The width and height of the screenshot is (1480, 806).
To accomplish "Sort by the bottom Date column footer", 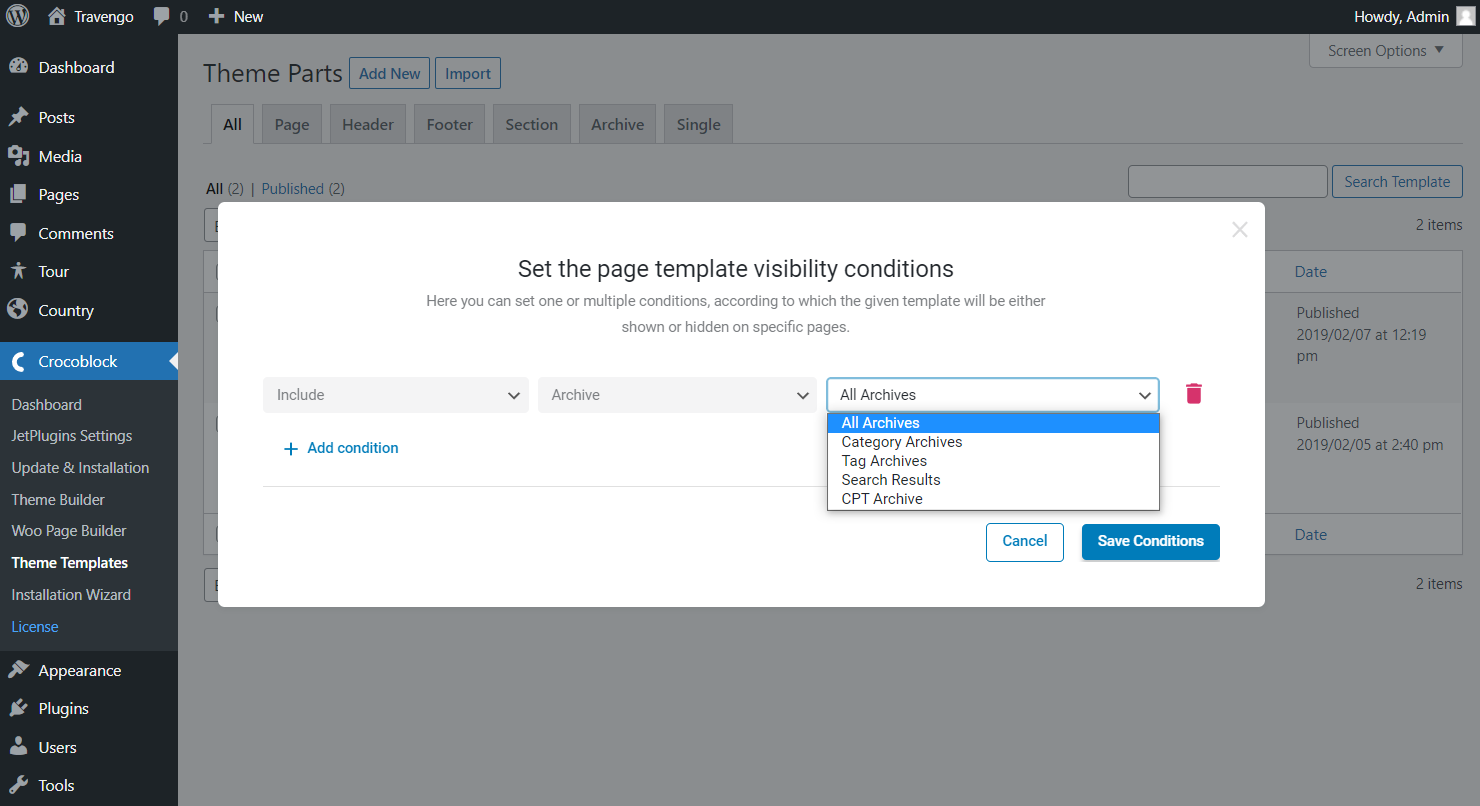I will (1311, 534).
